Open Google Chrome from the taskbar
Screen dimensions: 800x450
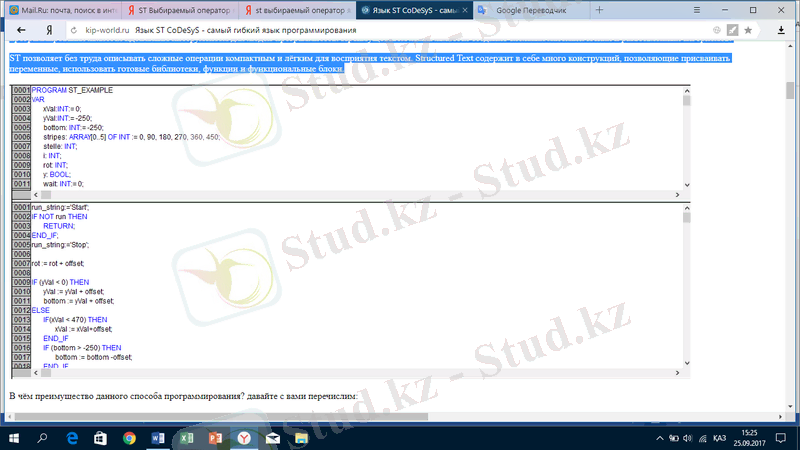click(x=129, y=438)
